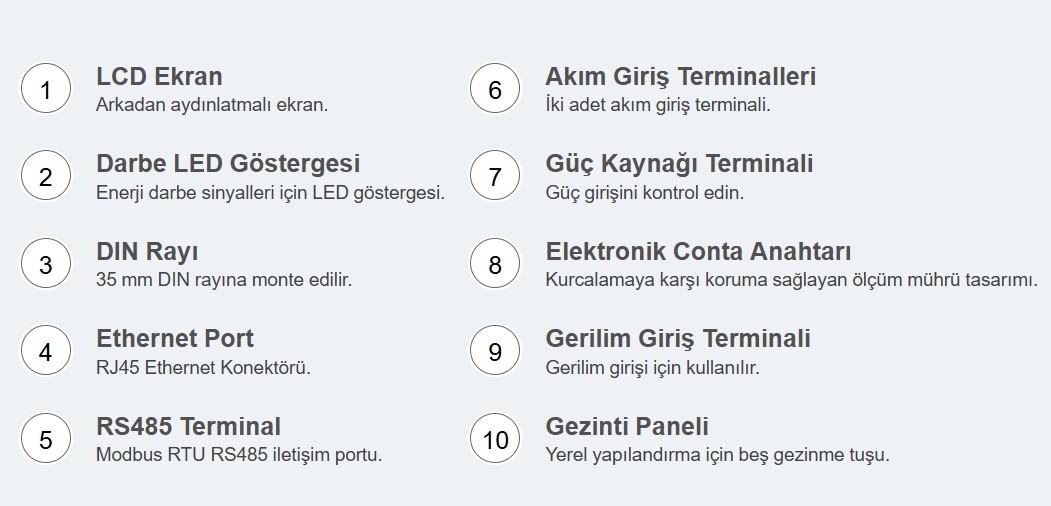Click the number 6 circle badge
Viewport: 1051px width, 506px height.
coord(495,90)
